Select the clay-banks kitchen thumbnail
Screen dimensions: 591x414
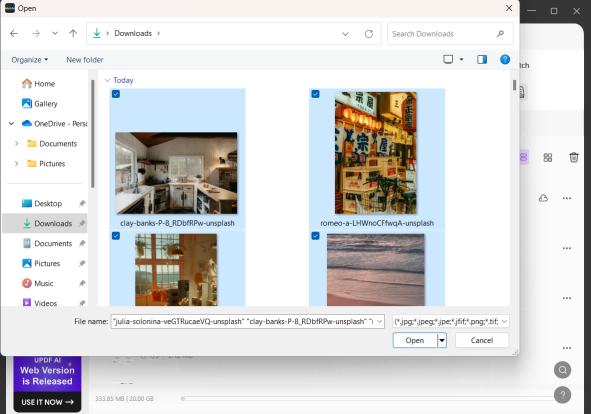pyautogui.click(x=176, y=173)
